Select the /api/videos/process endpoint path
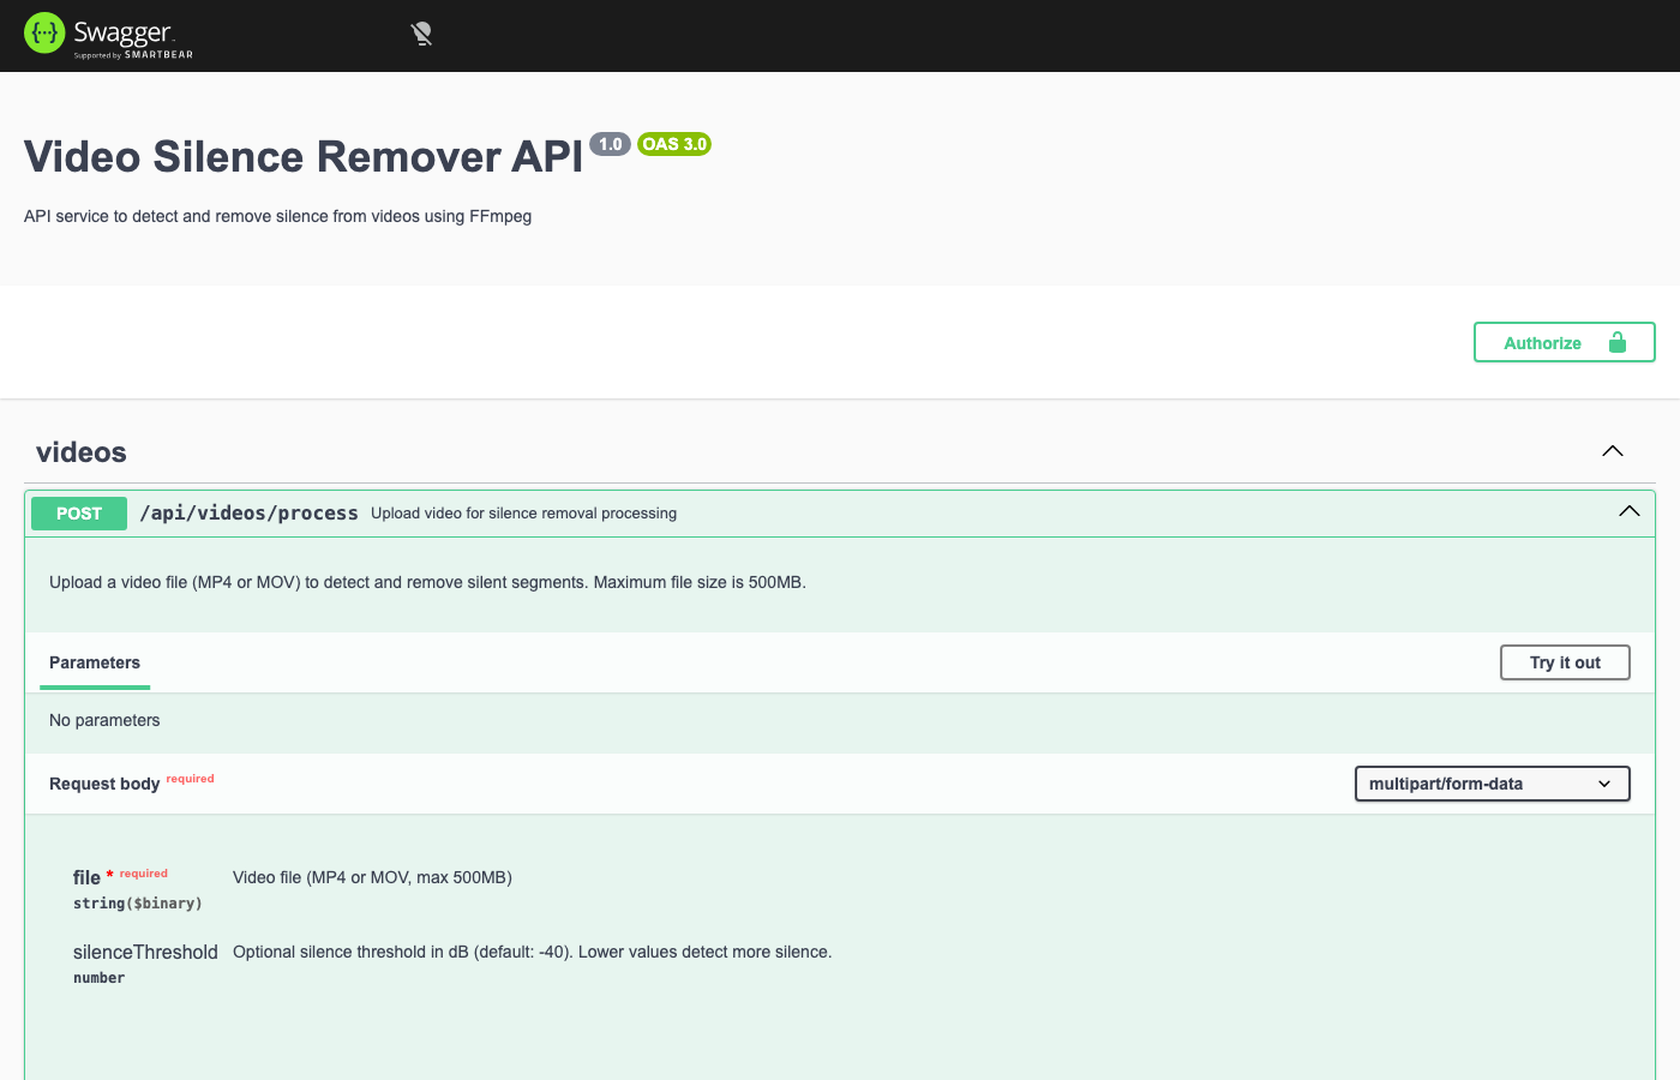The width and height of the screenshot is (1680, 1080). [248, 512]
